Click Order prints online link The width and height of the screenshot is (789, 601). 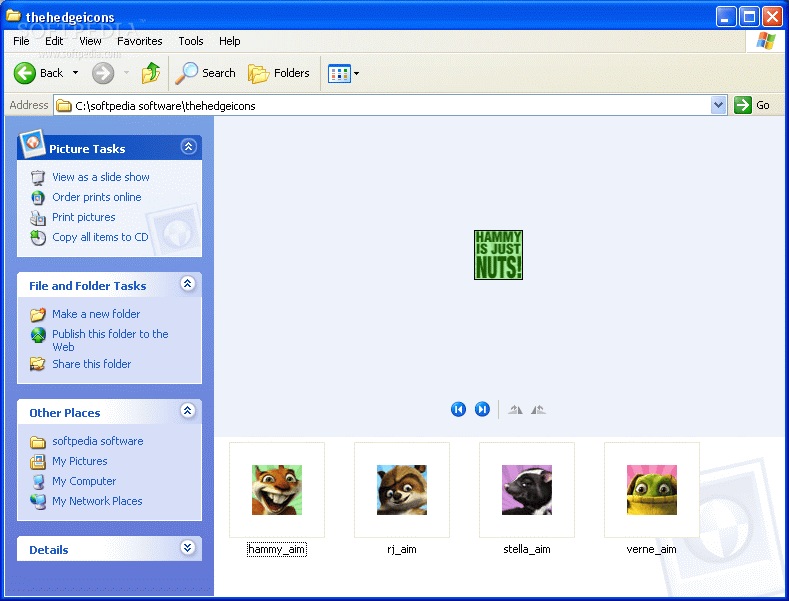(x=97, y=197)
